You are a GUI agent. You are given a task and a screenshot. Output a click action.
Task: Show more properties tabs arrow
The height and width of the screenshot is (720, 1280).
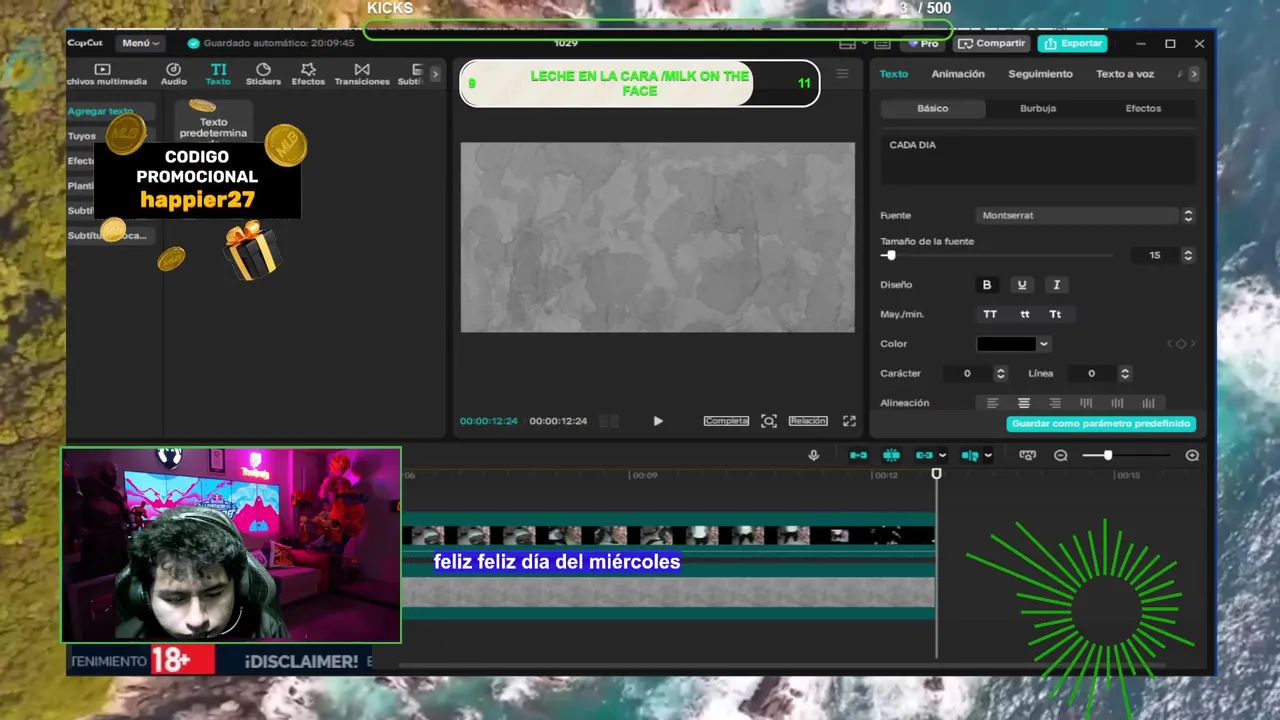[1193, 74]
